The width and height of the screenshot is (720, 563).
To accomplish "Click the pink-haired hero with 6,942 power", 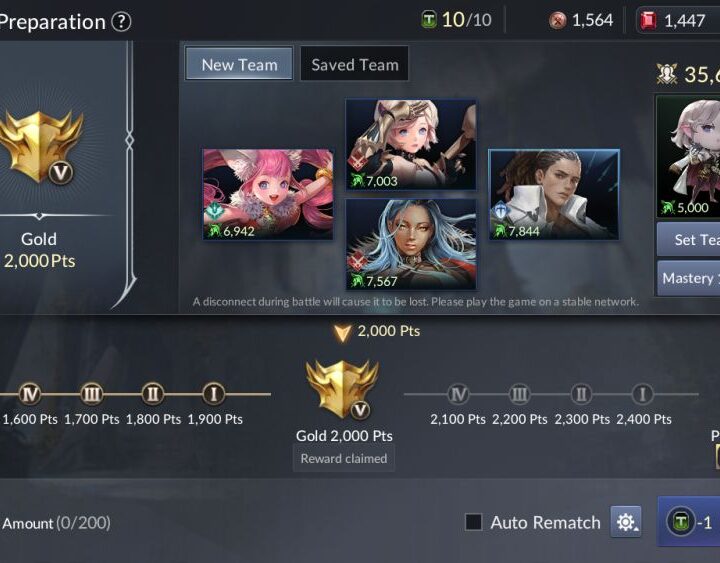I will 268,194.
